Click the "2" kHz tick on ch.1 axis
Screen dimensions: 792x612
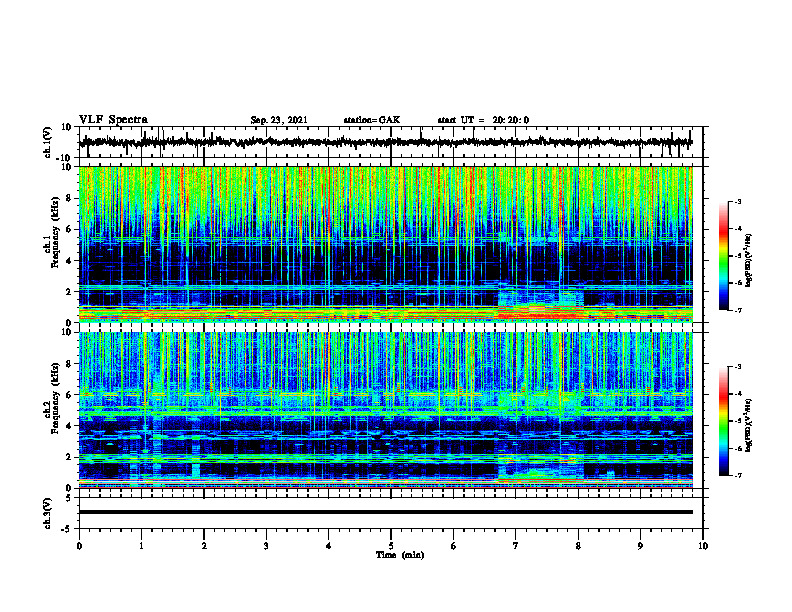(70, 292)
